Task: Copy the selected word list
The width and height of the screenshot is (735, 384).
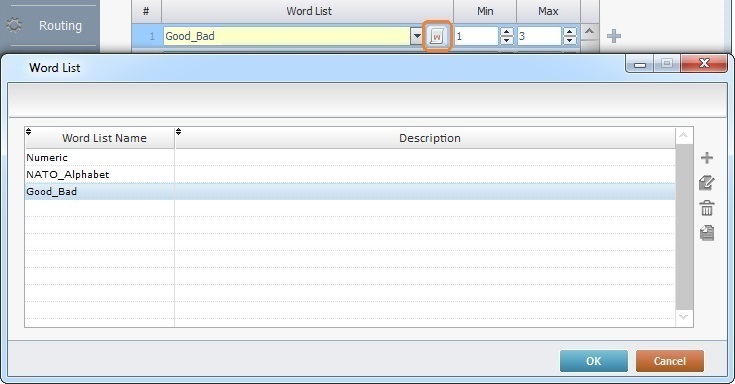Action: pyautogui.click(x=706, y=233)
